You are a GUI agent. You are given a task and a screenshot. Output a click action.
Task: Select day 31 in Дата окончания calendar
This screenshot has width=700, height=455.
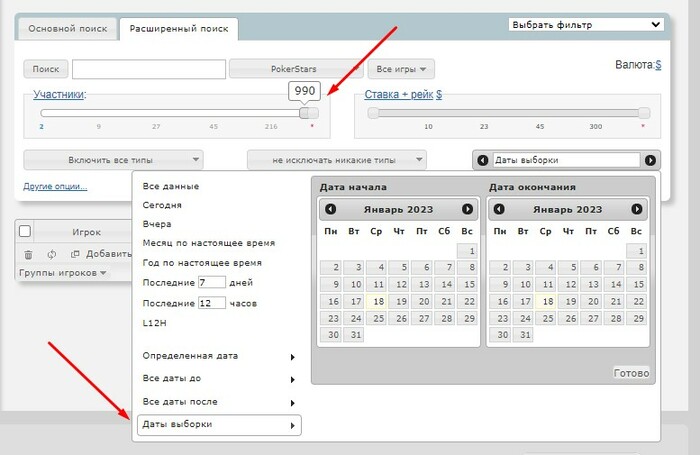tap(524, 334)
